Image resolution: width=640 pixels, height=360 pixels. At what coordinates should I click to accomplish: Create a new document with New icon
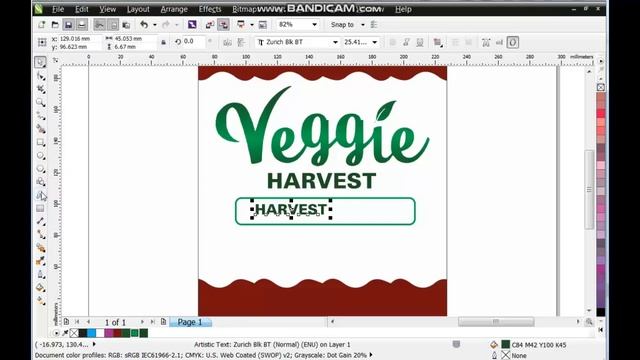pos(42,25)
